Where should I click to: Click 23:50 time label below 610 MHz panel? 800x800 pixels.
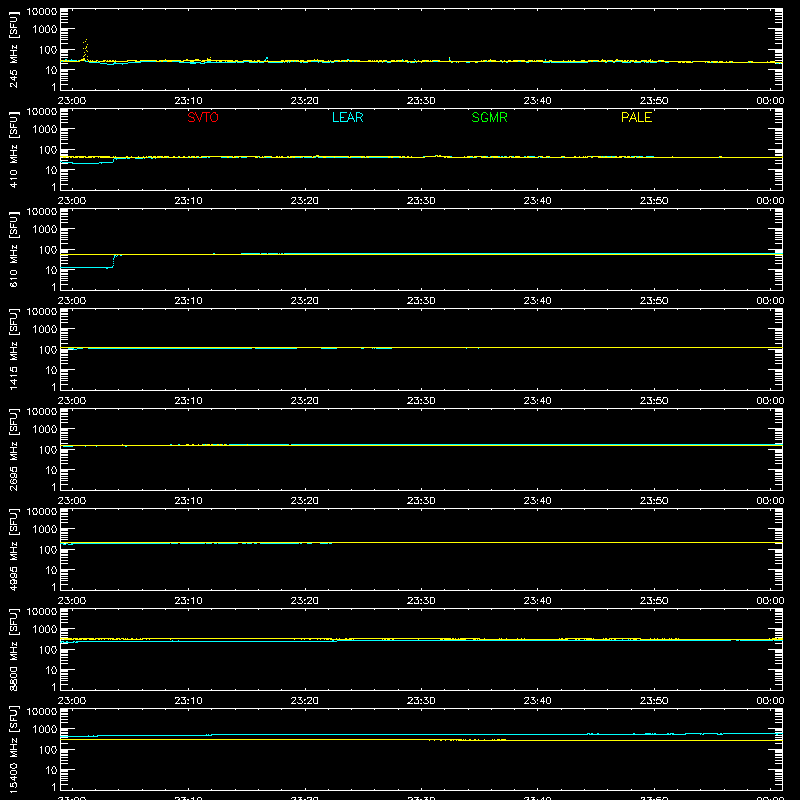point(654,301)
